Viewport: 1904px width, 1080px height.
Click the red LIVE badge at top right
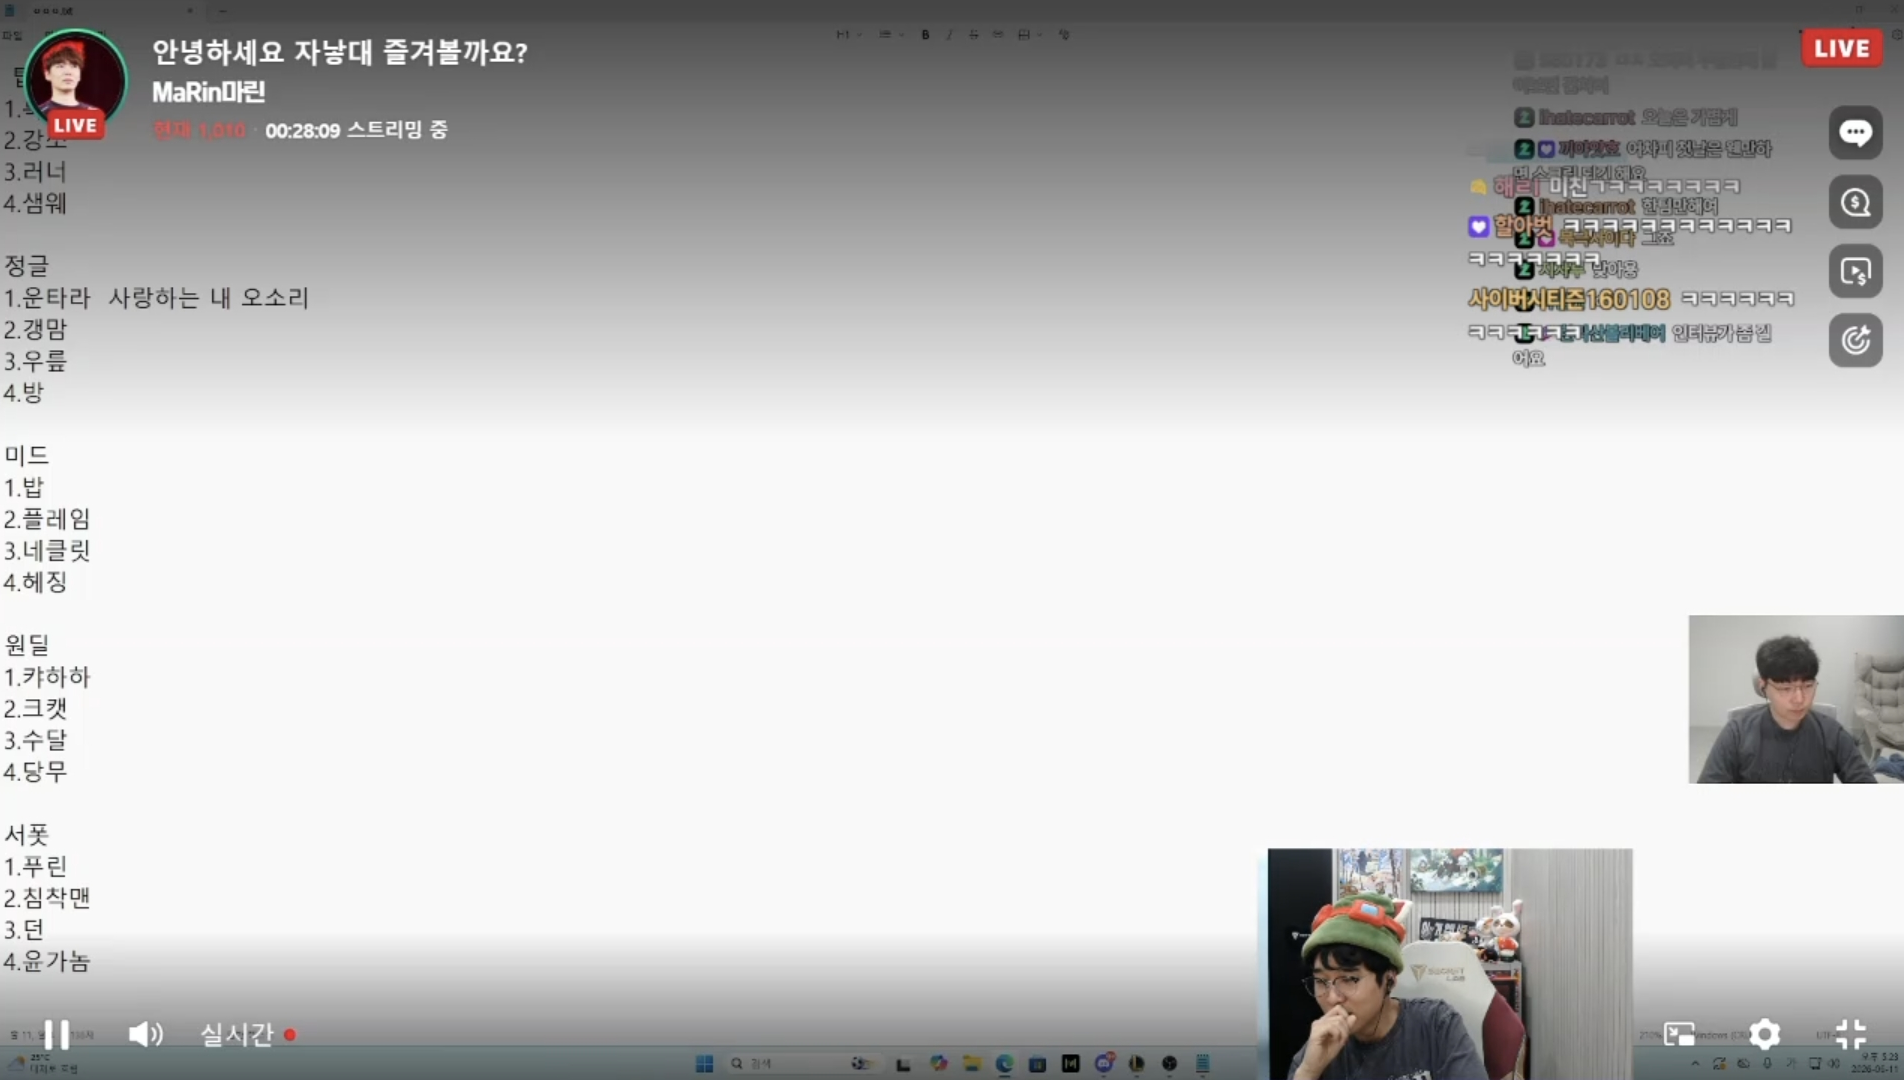point(1842,48)
